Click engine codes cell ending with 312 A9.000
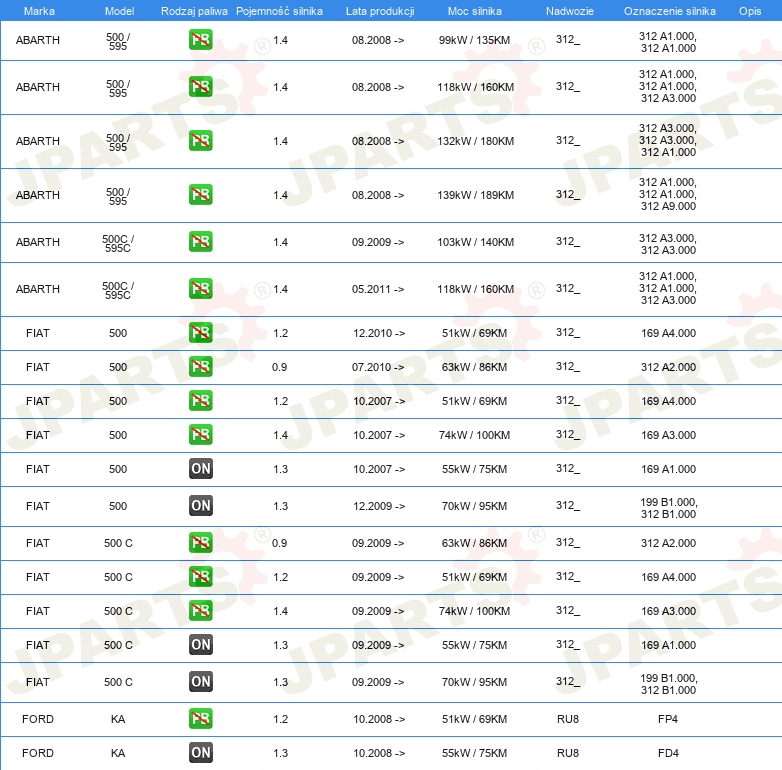Image resolution: width=782 pixels, height=770 pixels. click(668, 194)
